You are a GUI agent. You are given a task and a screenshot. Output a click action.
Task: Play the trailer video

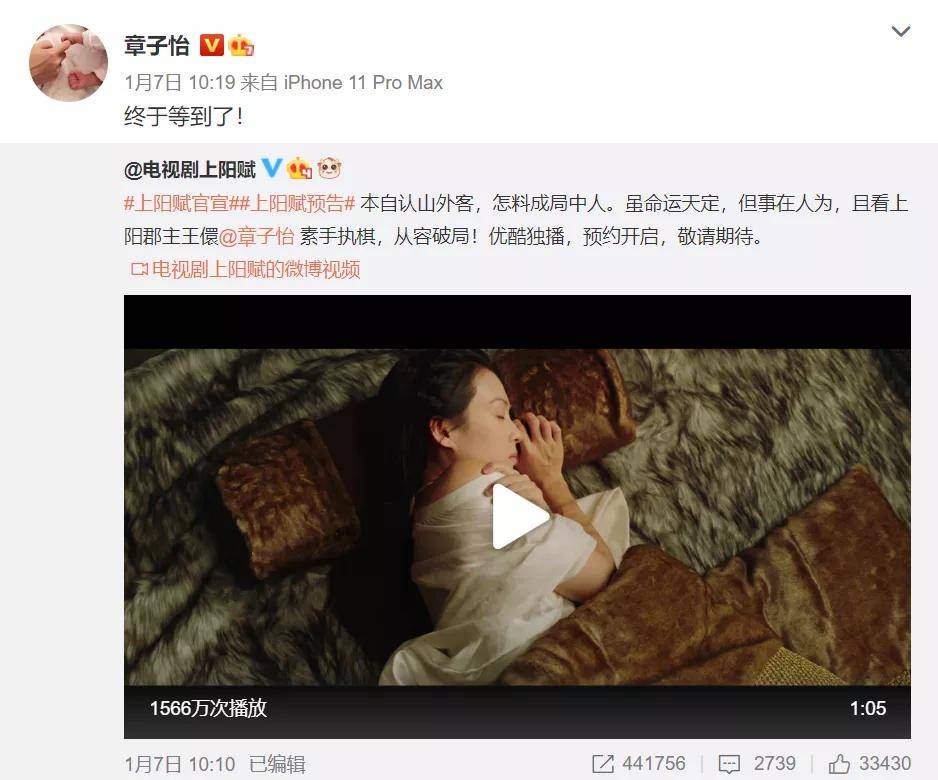[518, 517]
